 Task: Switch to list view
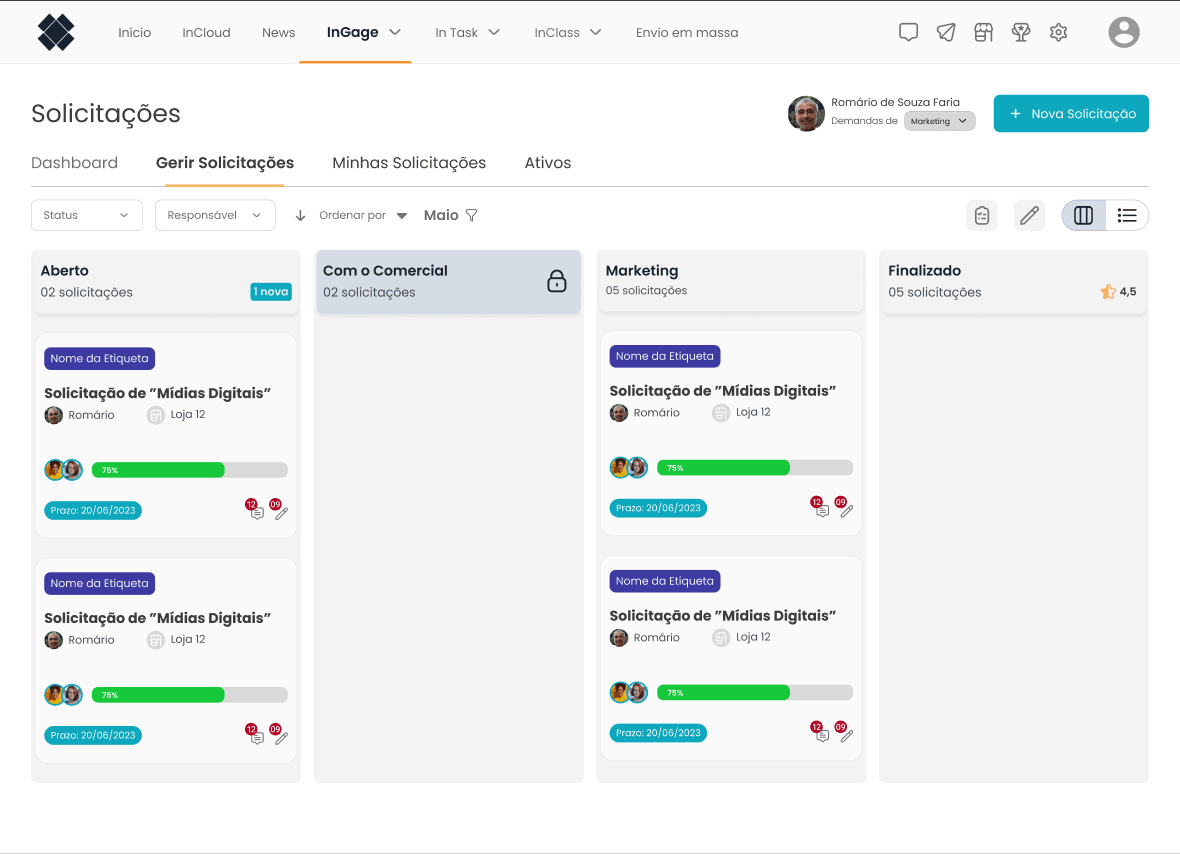click(1127, 215)
